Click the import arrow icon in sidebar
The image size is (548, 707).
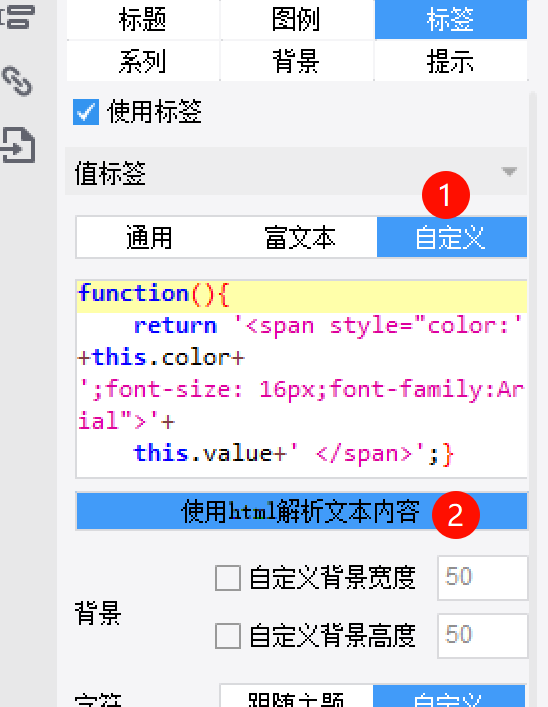tap(18, 145)
